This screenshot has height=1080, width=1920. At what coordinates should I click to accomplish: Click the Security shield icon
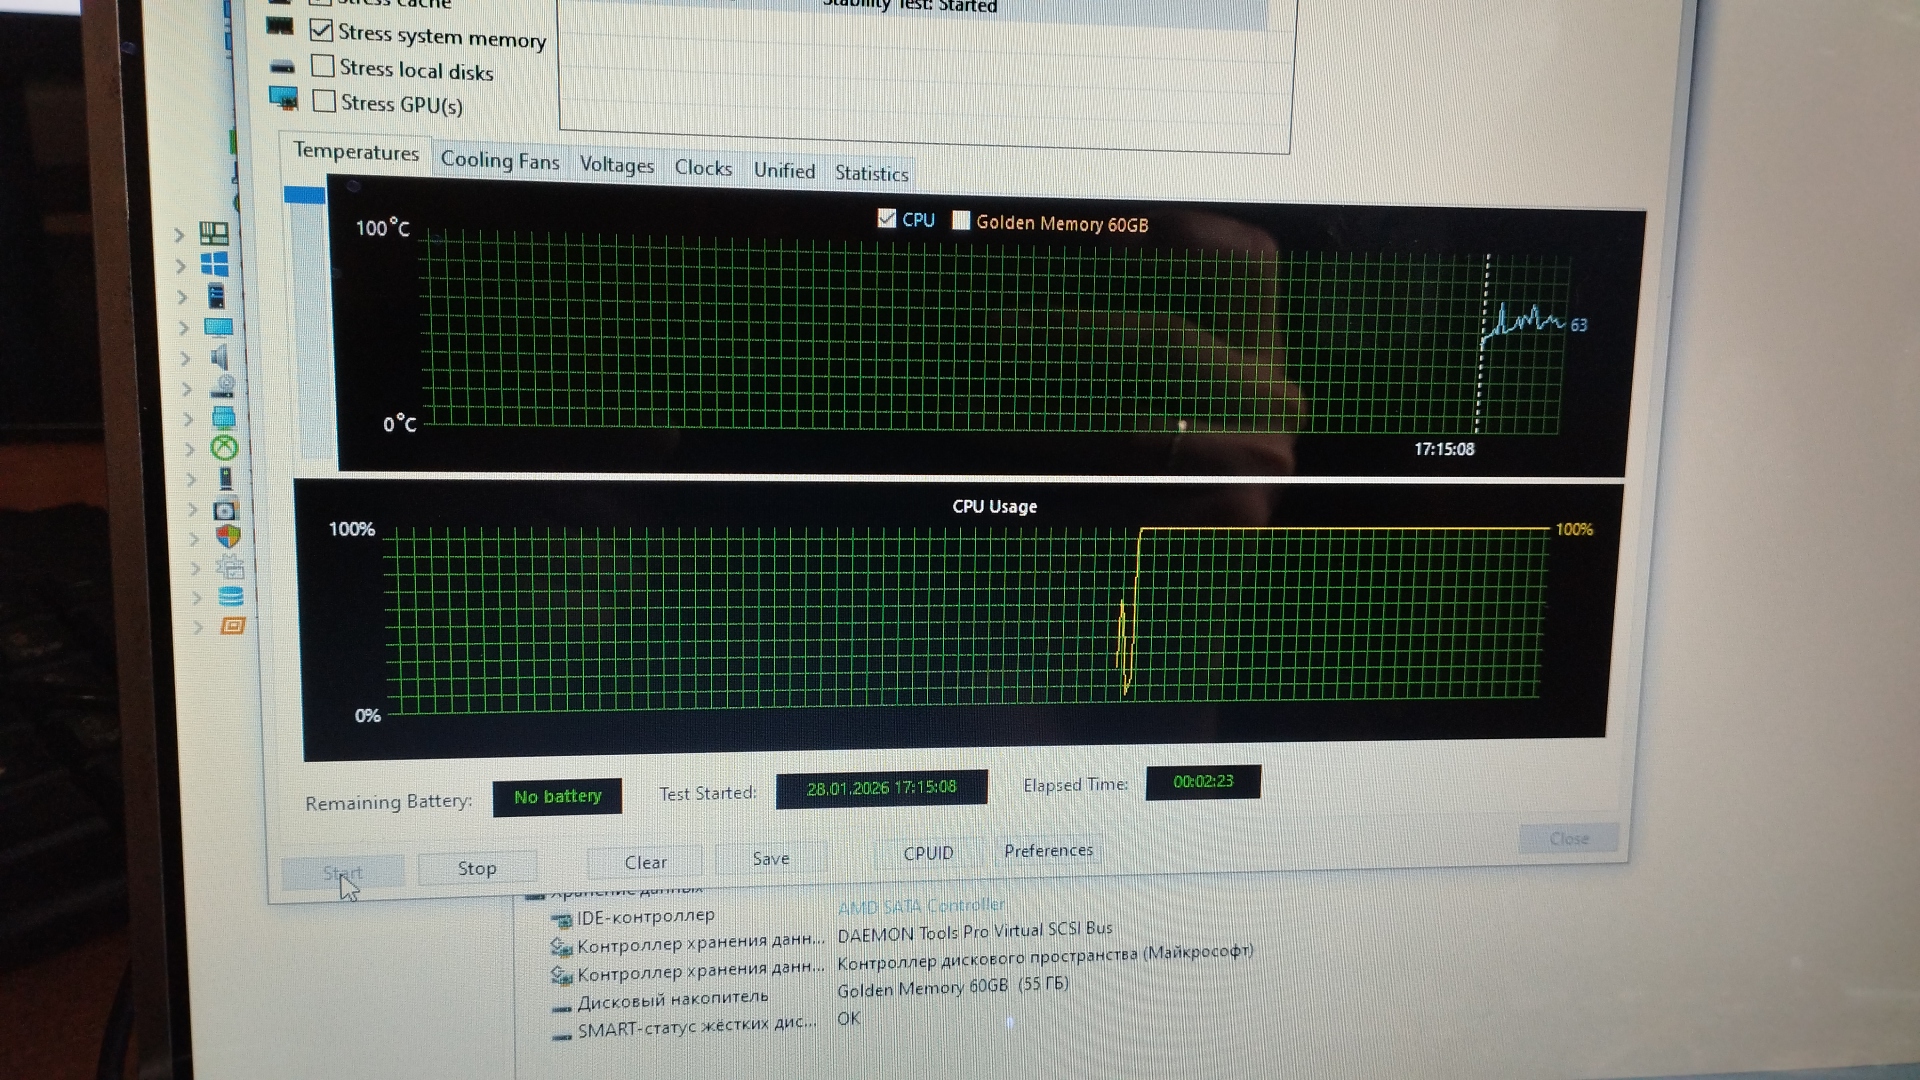tap(228, 537)
